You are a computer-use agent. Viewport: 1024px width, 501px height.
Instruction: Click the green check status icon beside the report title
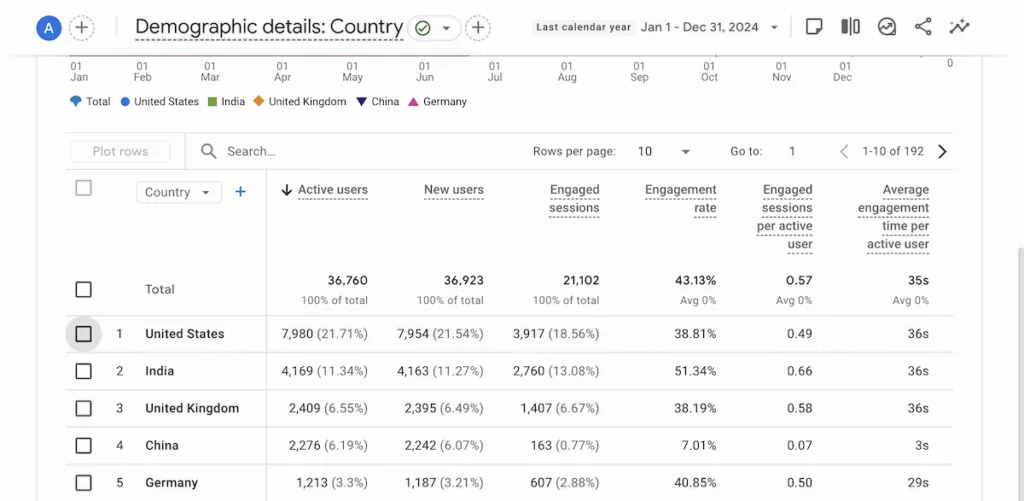point(423,28)
